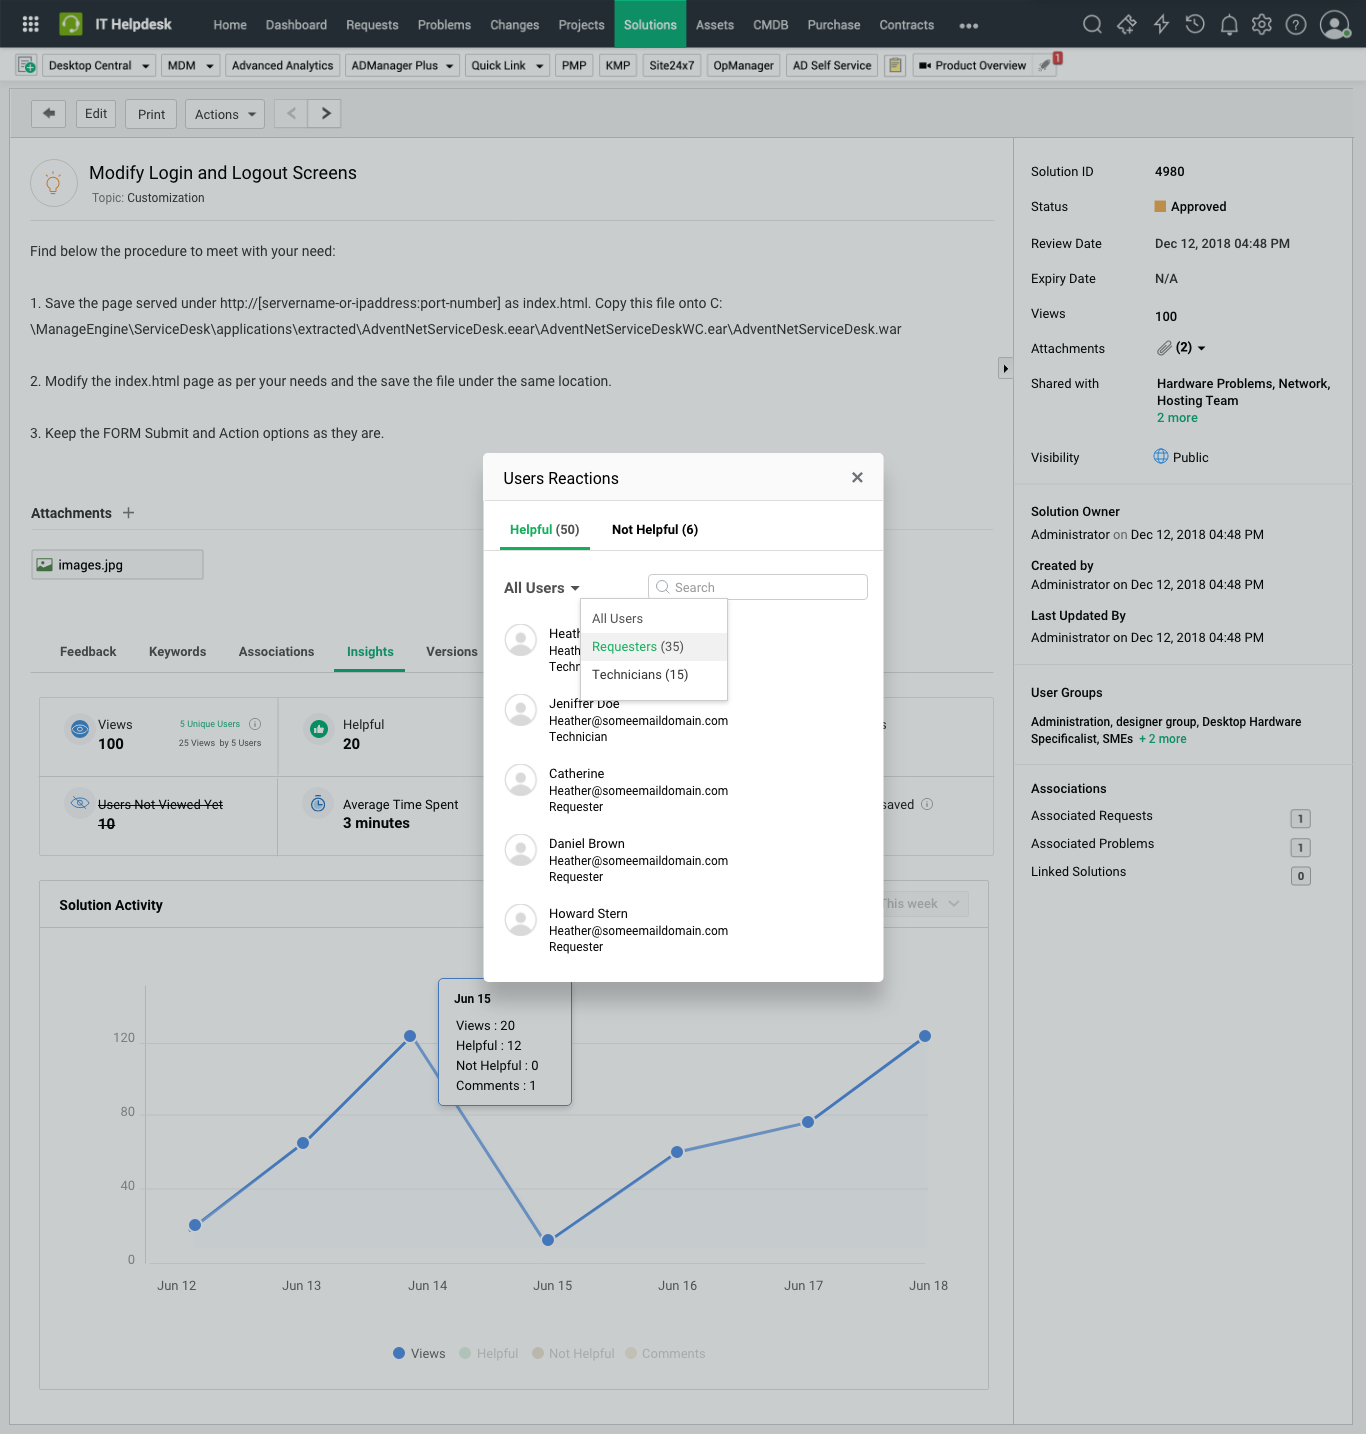Toggle Not Helpful series in legend
The width and height of the screenshot is (1366, 1434).
(x=573, y=1353)
